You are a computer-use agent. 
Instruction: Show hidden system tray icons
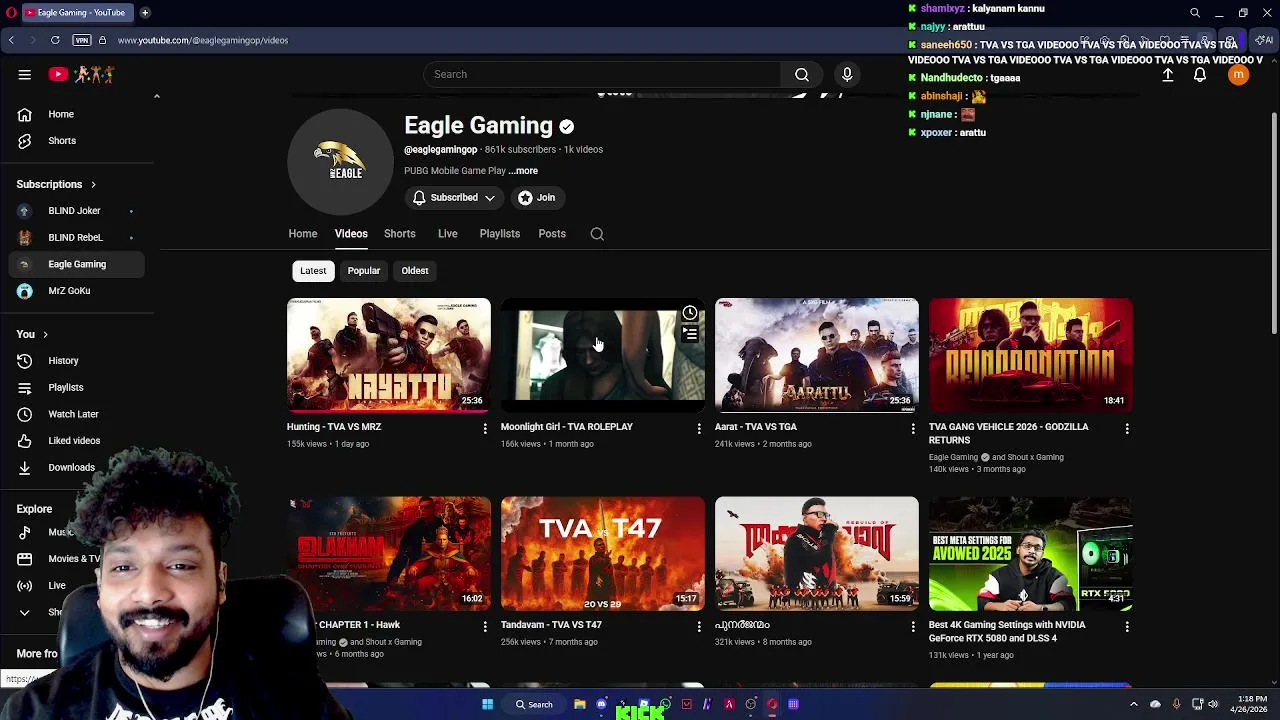coord(1133,705)
